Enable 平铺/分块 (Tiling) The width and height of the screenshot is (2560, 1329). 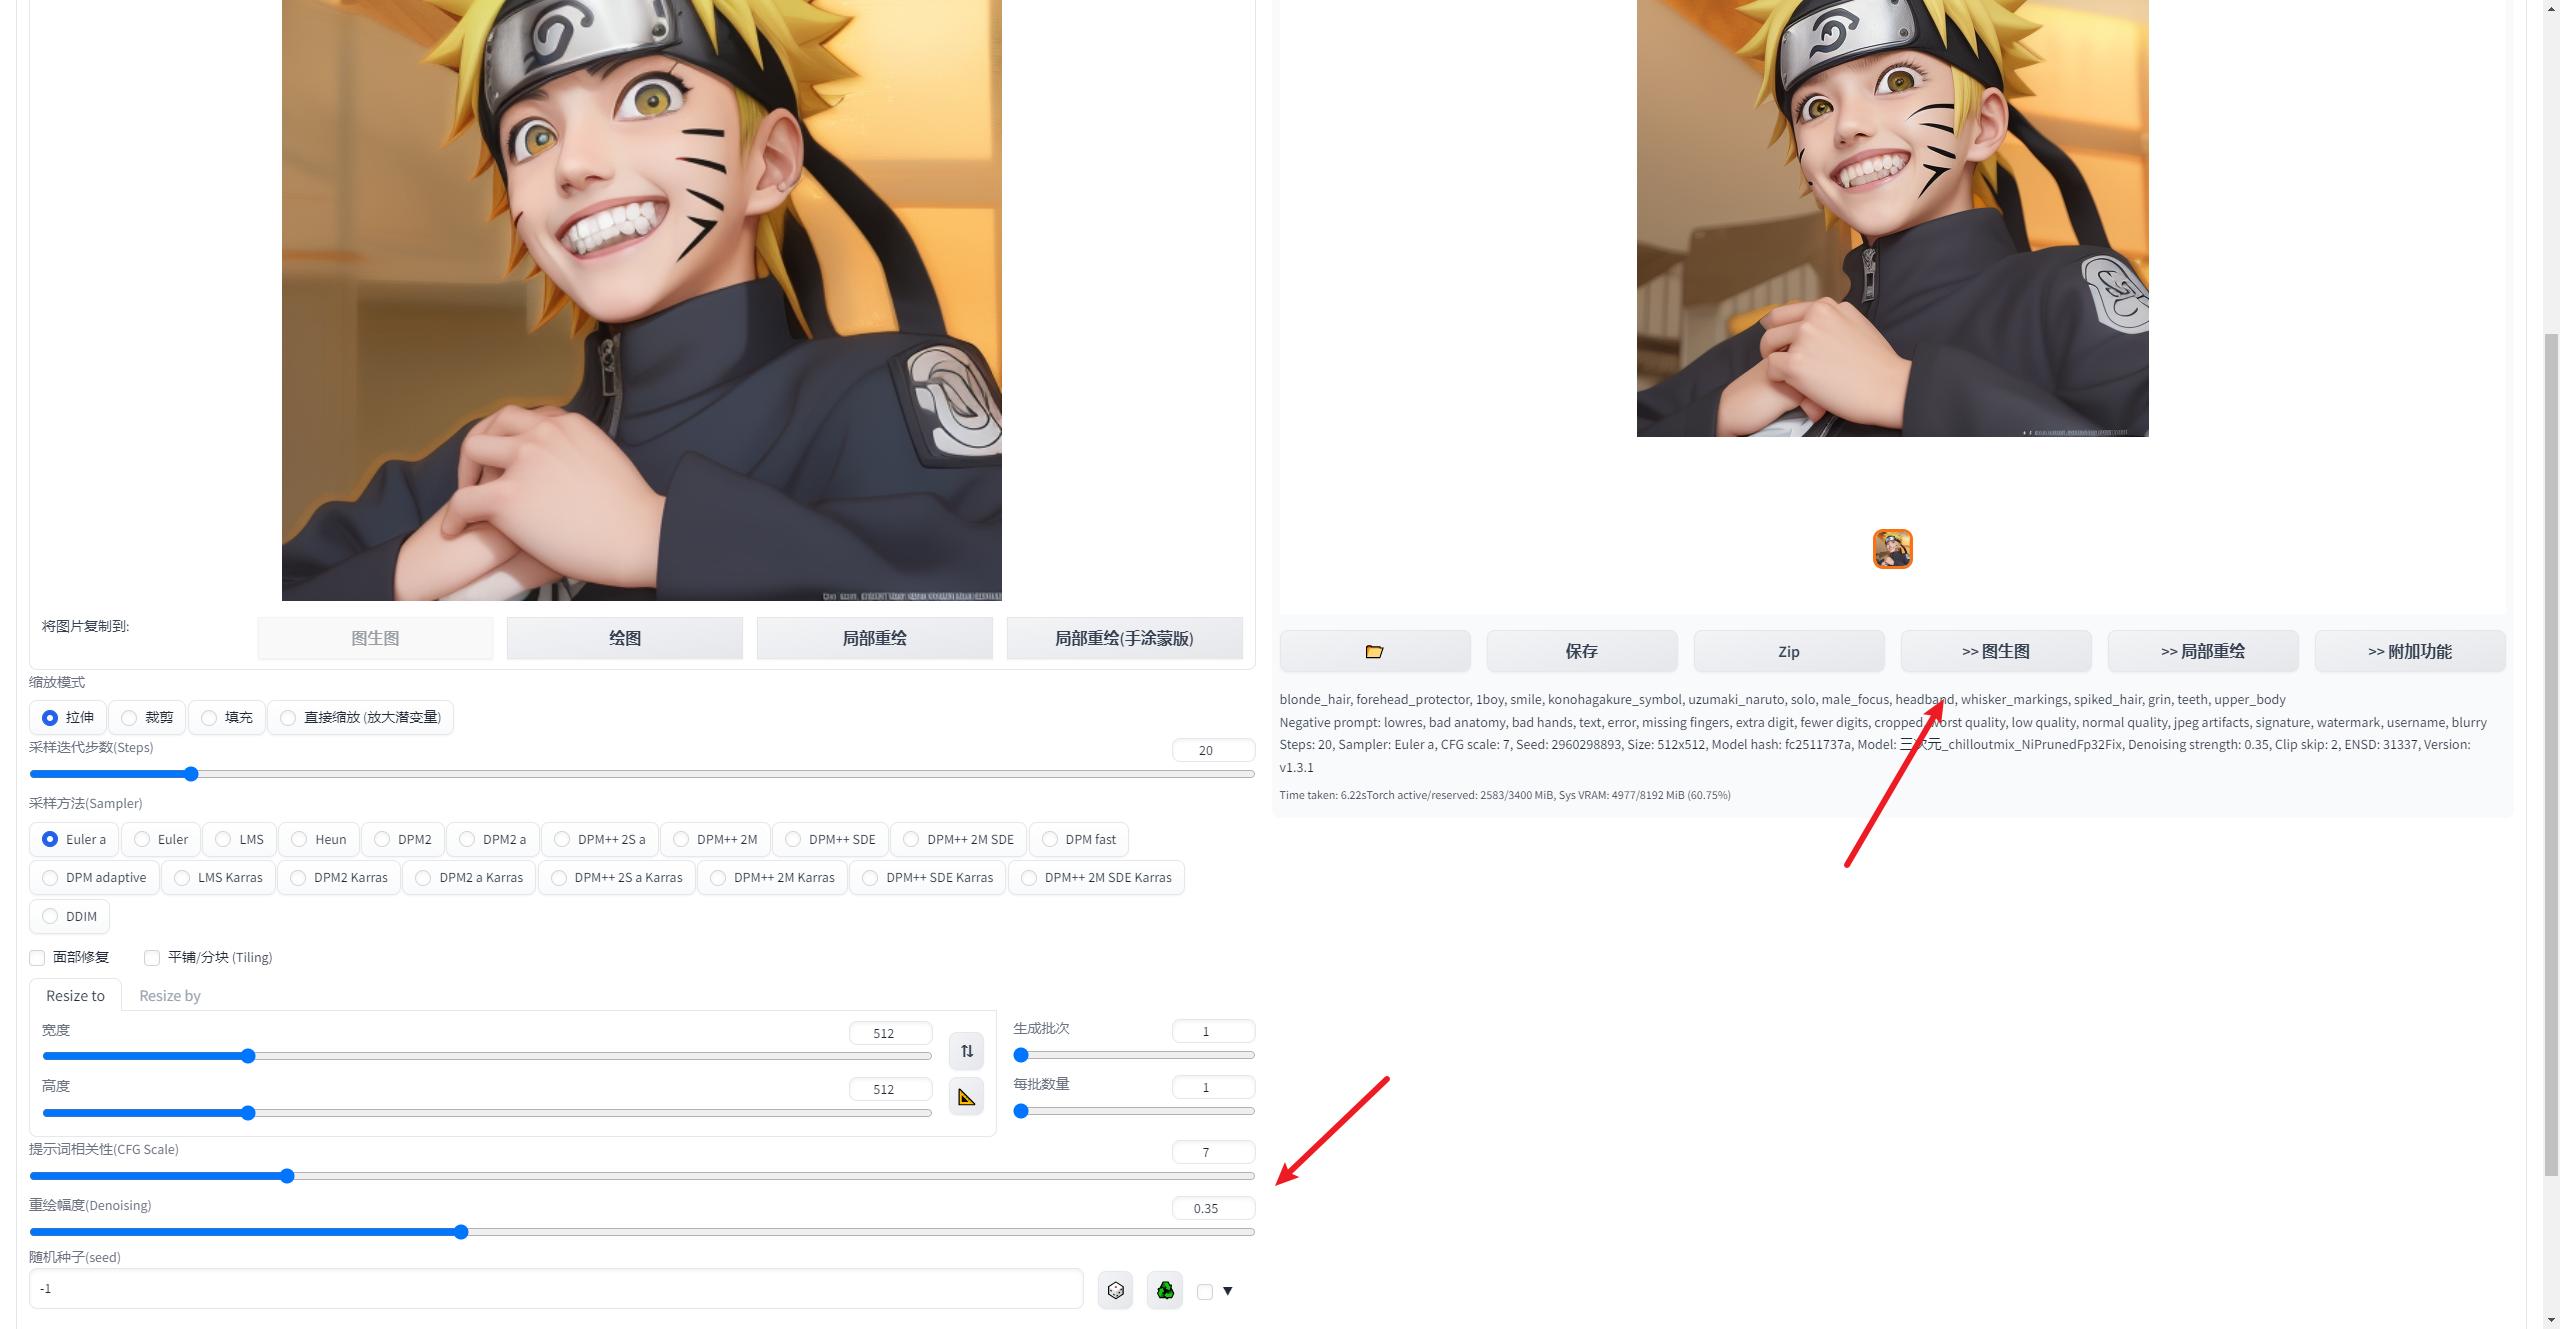tap(151, 957)
